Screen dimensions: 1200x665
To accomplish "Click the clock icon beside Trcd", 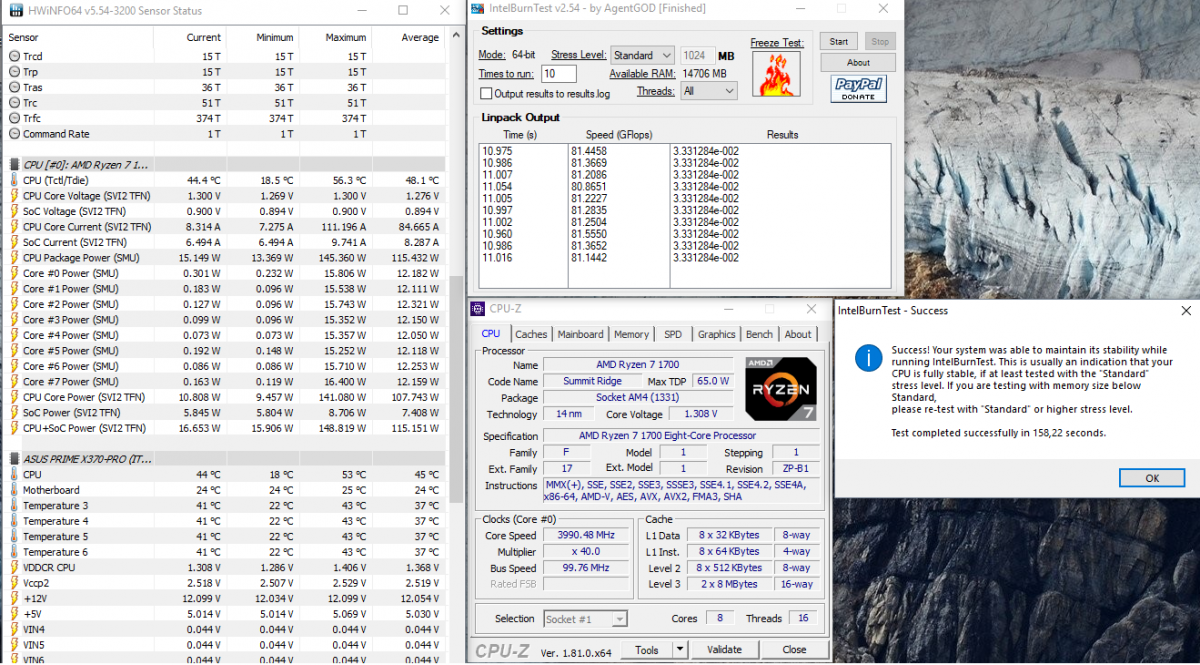I will pos(14,56).
